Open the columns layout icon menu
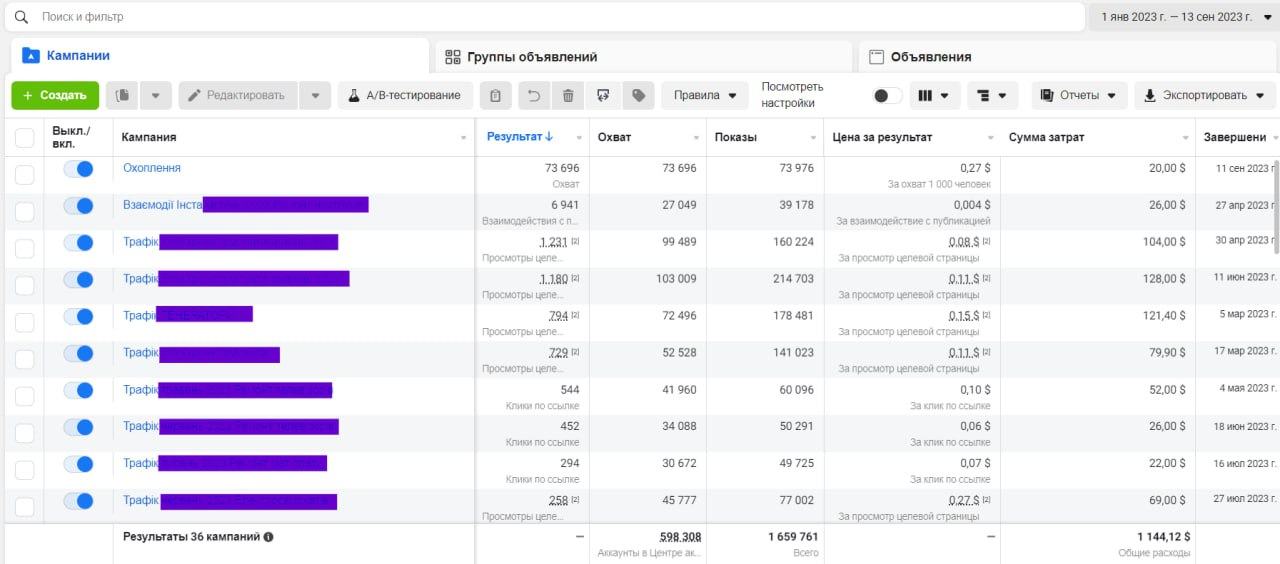Screen dimensions: 1280x564 click(x=934, y=96)
